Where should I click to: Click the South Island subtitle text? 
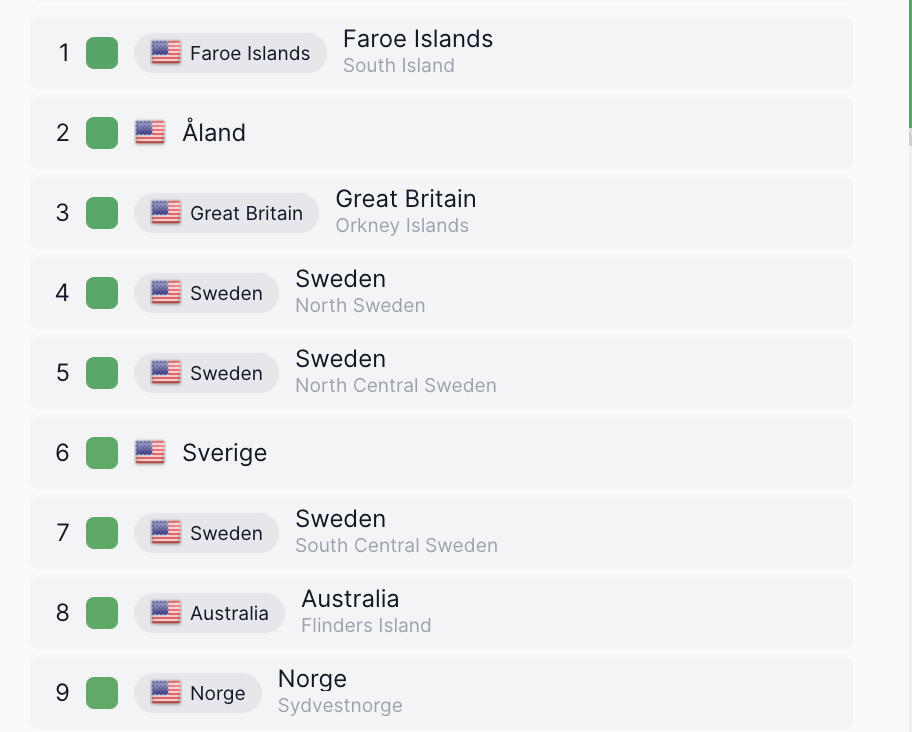[398, 65]
